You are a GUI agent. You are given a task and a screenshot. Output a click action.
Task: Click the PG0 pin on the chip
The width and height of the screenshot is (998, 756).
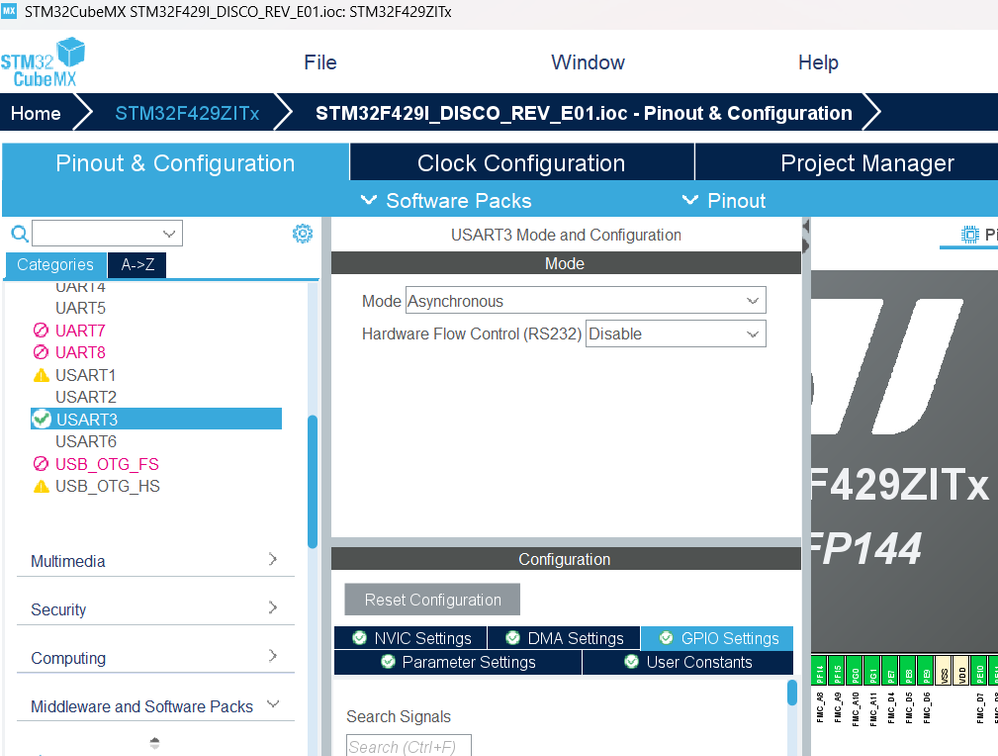[855, 671]
